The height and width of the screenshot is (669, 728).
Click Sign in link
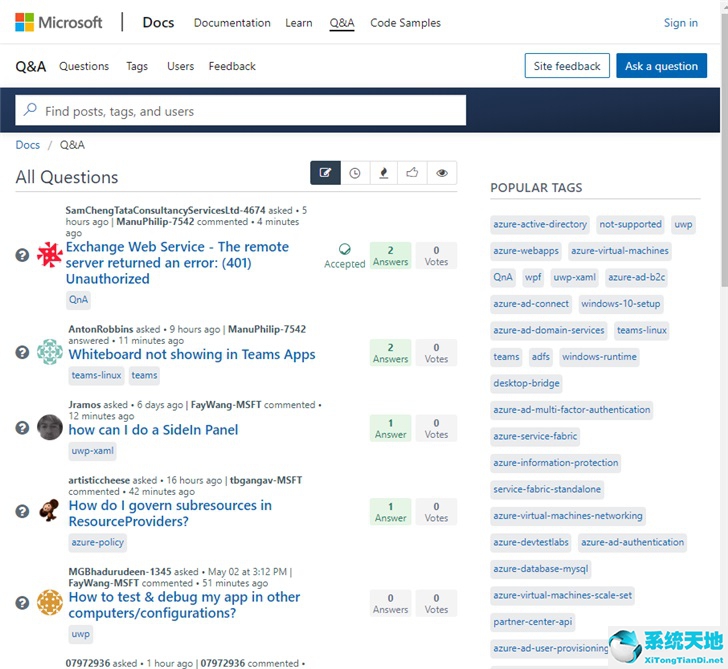pos(681,23)
